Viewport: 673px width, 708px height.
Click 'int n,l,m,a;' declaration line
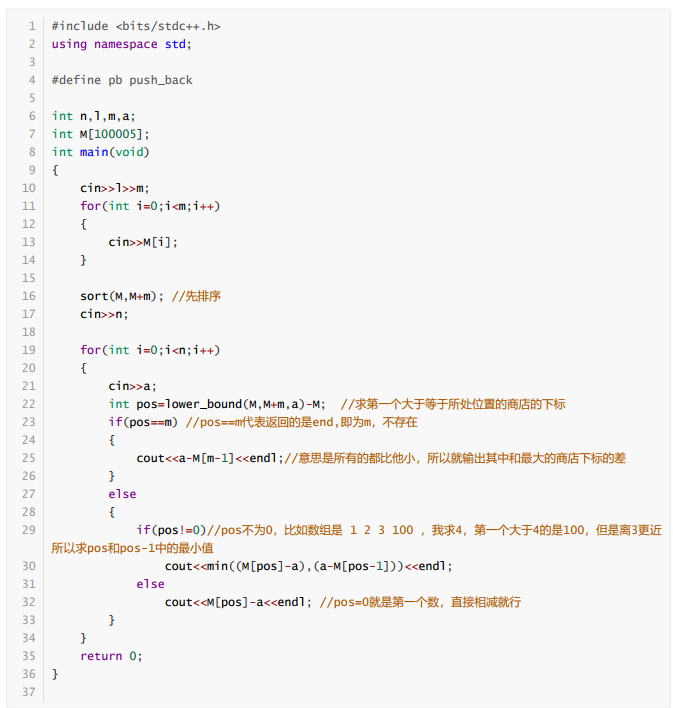click(x=93, y=116)
